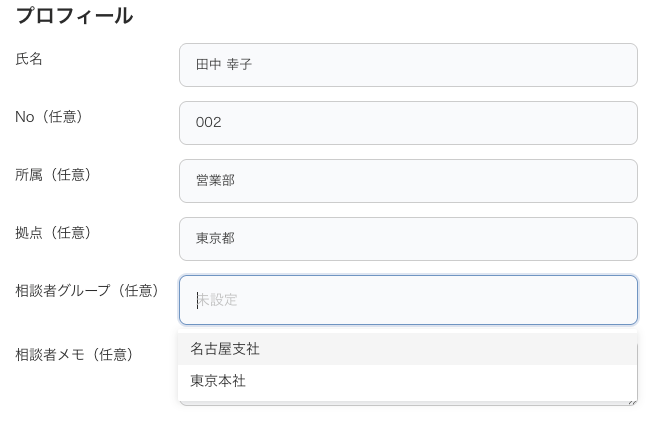Click the 所属（任意）input field
The width and height of the screenshot is (664, 431).
click(408, 181)
